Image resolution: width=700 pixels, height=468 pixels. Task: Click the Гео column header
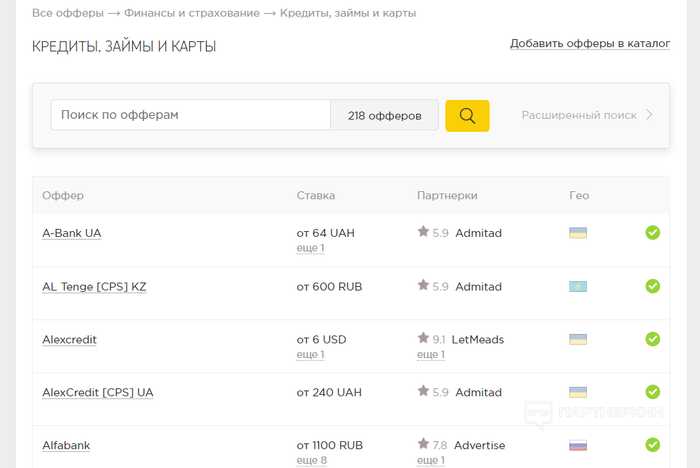point(579,196)
